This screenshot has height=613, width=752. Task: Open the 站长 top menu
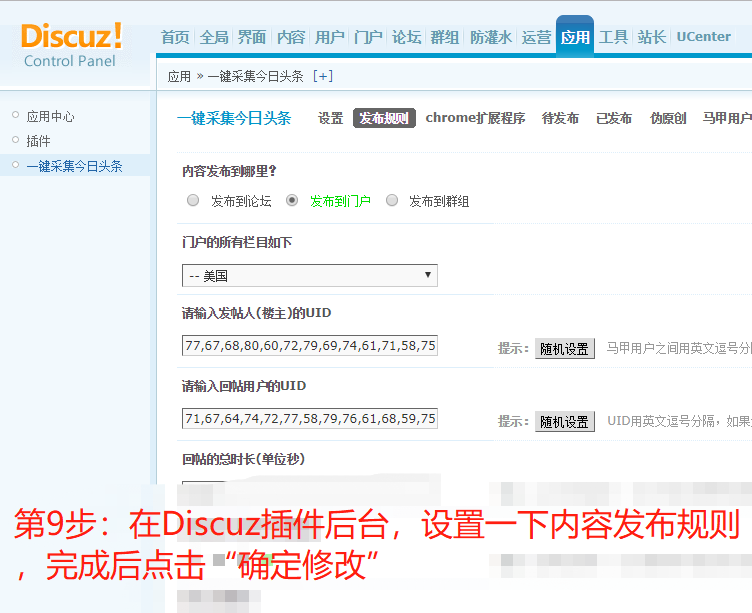click(x=652, y=37)
